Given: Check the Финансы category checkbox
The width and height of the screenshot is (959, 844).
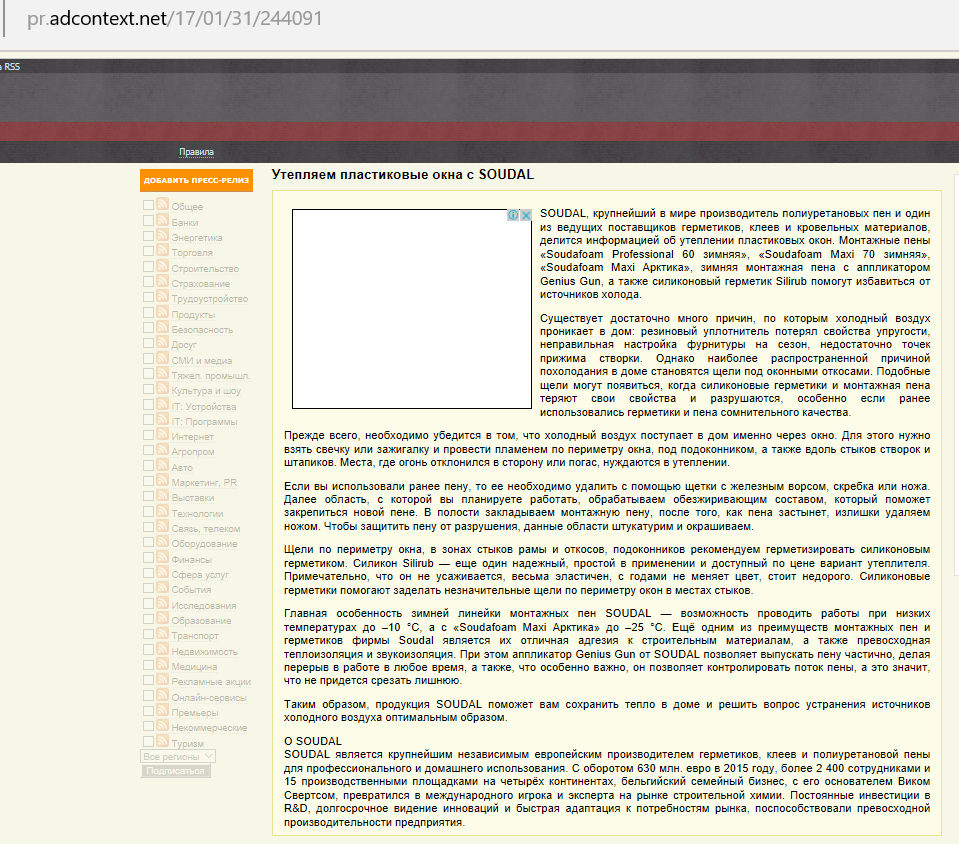Looking at the screenshot, I should tap(149, 558).
